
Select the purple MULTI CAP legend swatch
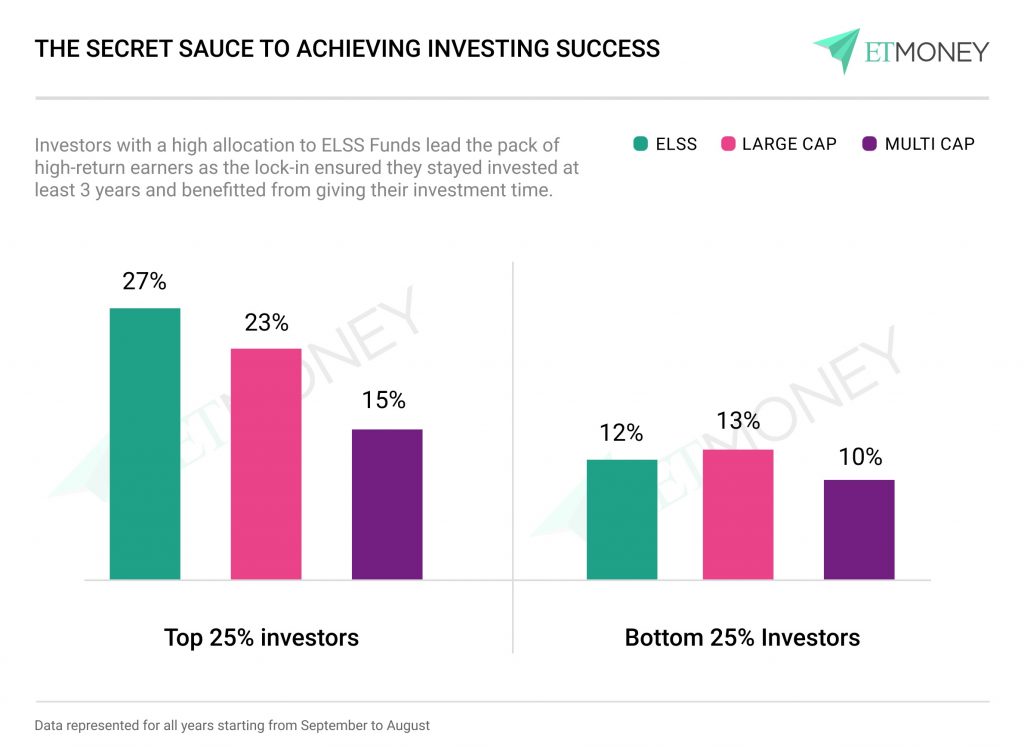click(870, 144)
